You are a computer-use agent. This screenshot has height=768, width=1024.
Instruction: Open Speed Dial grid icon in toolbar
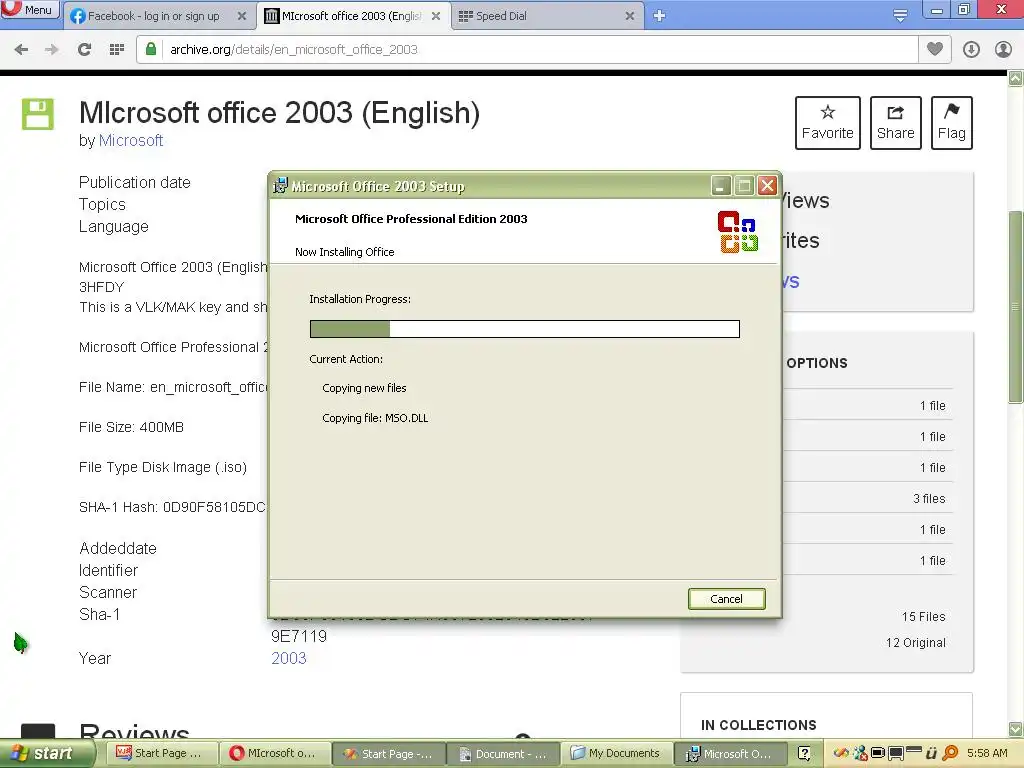tap(116, 50)
